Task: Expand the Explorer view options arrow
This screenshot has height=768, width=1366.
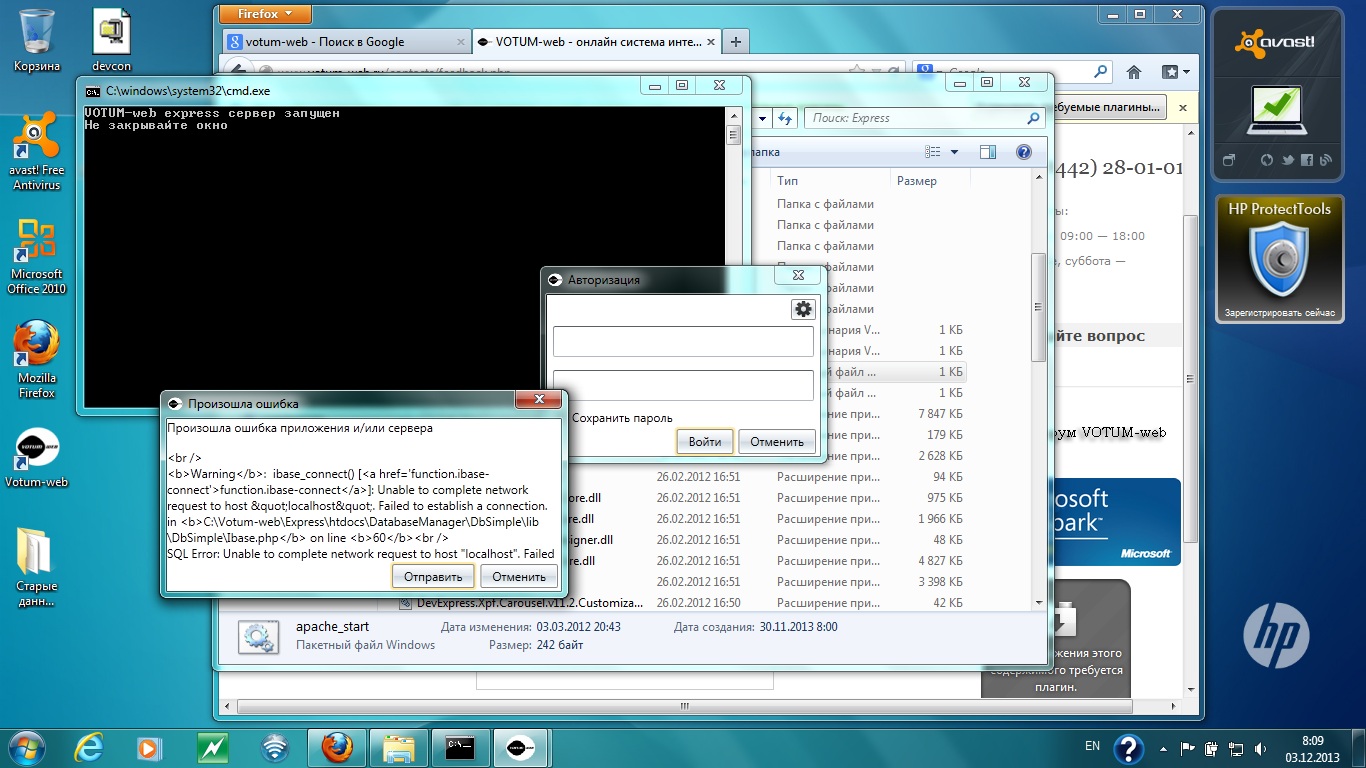Action: (954, 152)
